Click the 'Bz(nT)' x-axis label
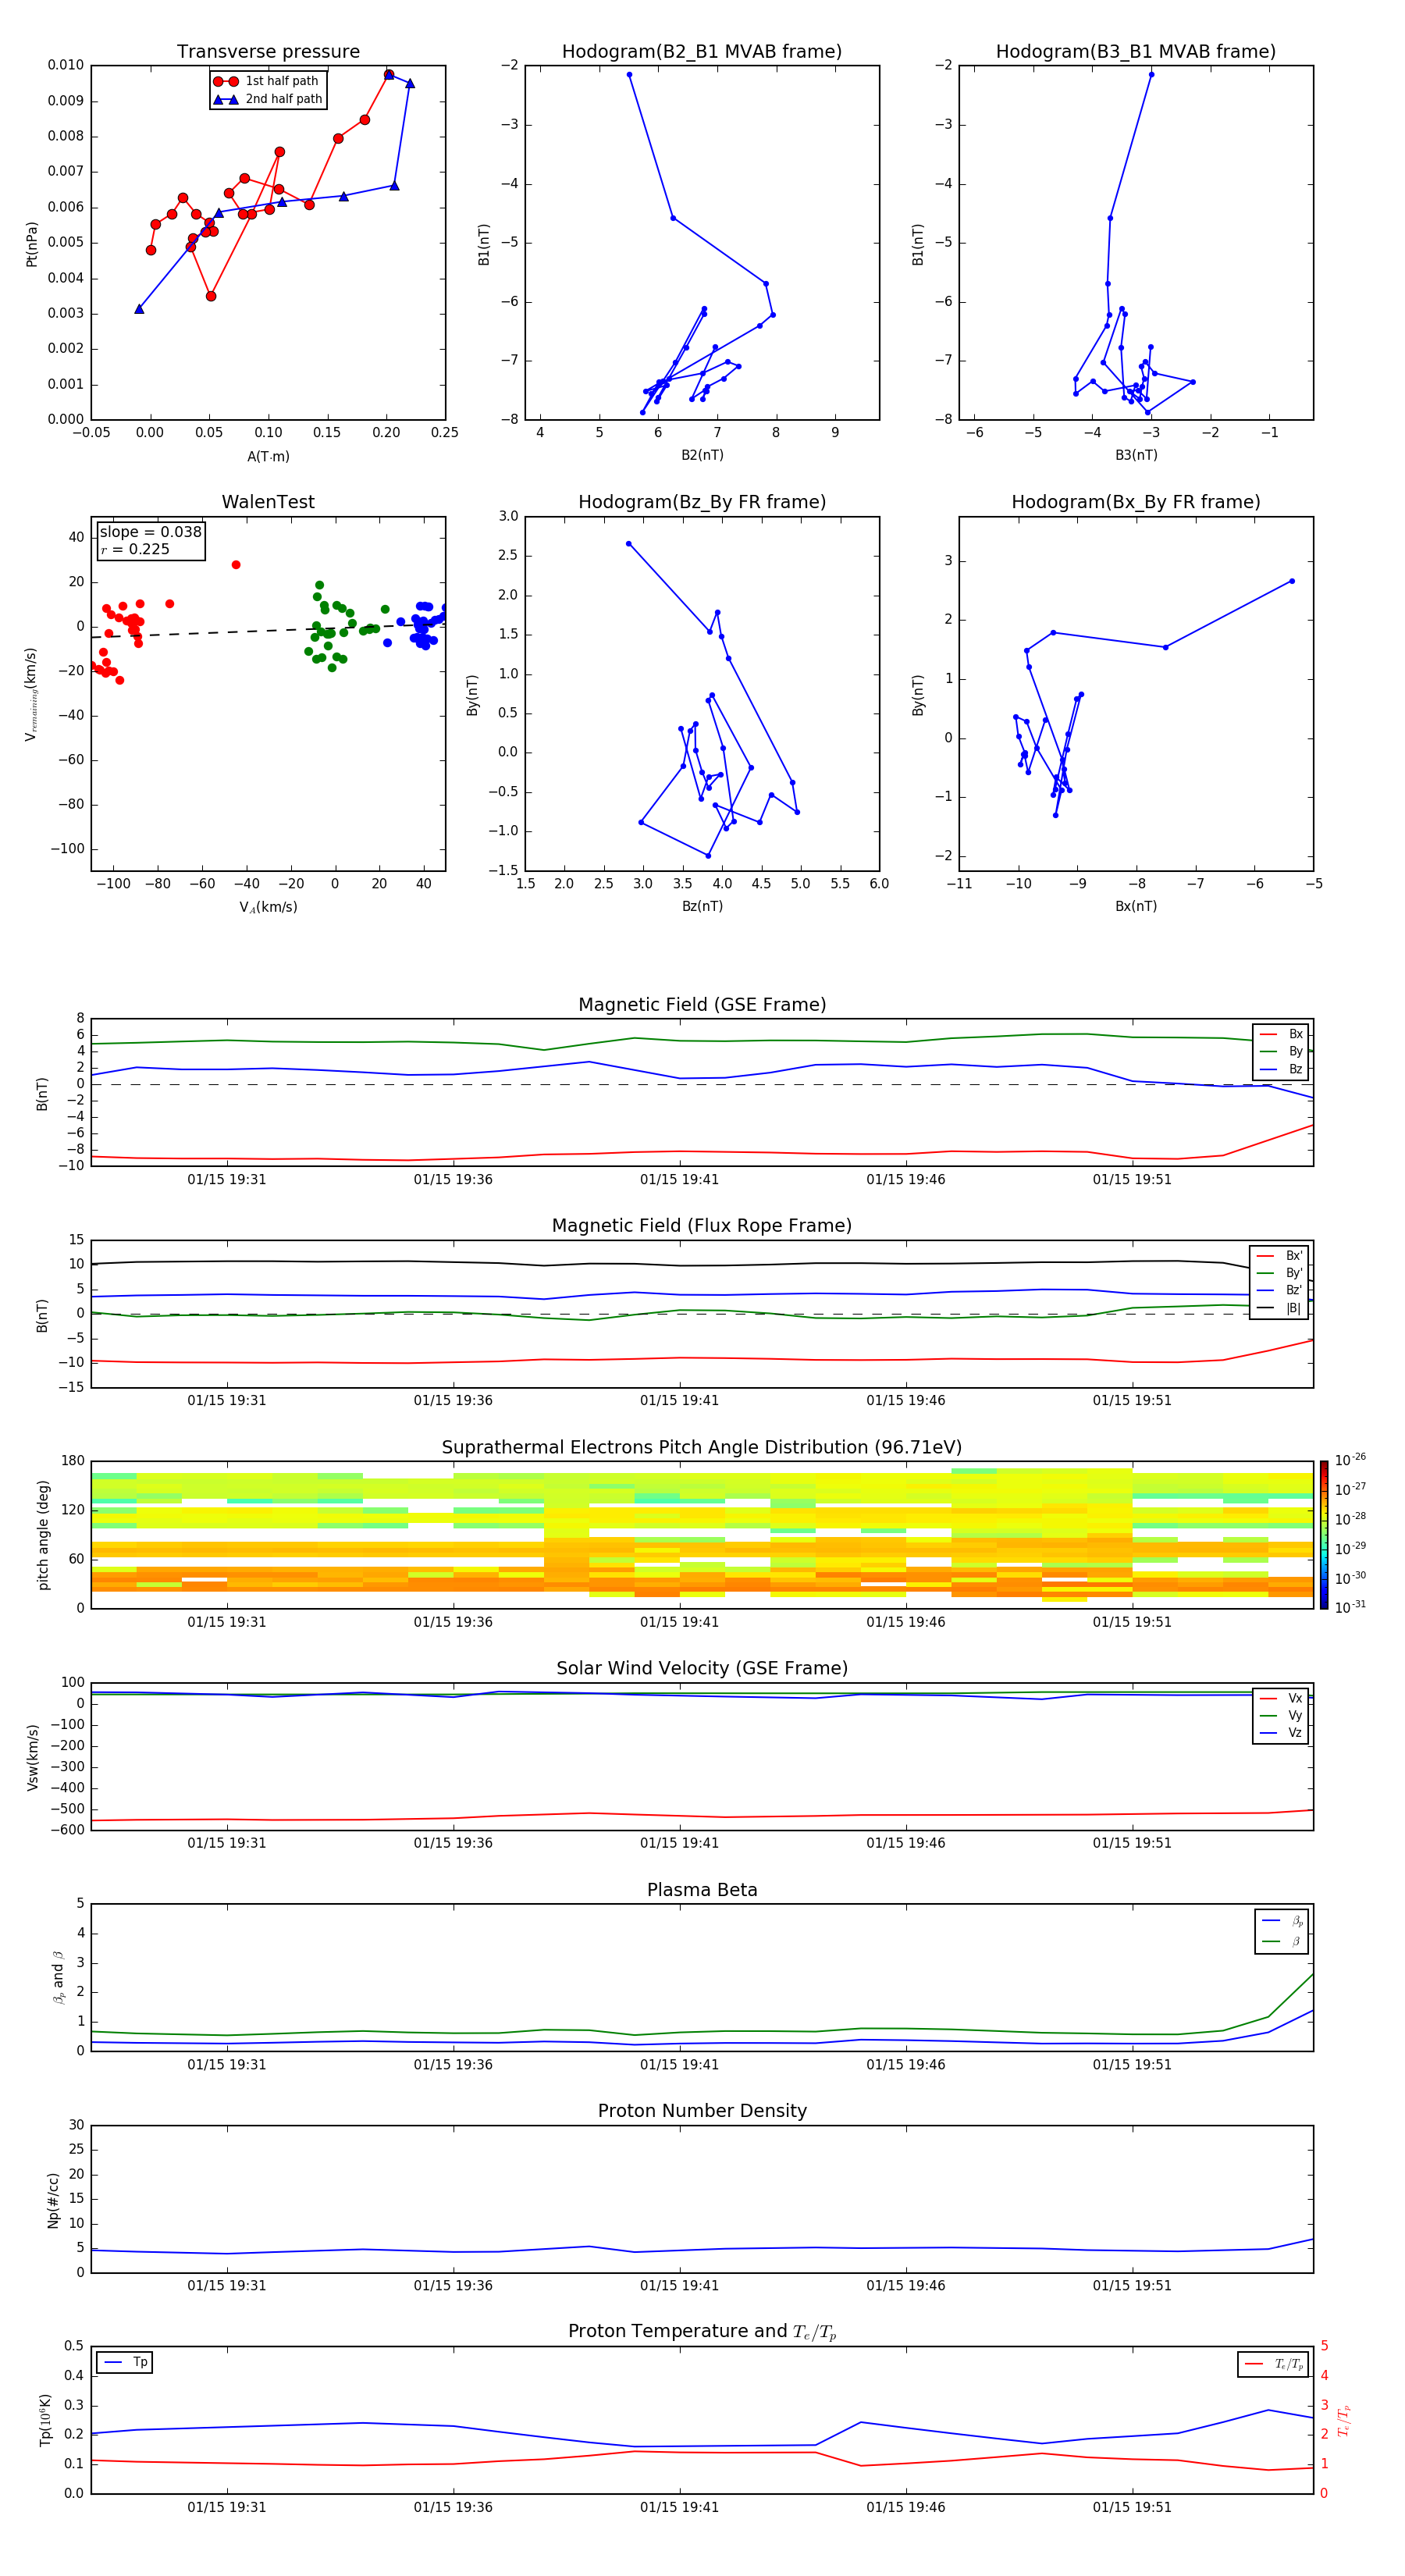 [702, 906]
